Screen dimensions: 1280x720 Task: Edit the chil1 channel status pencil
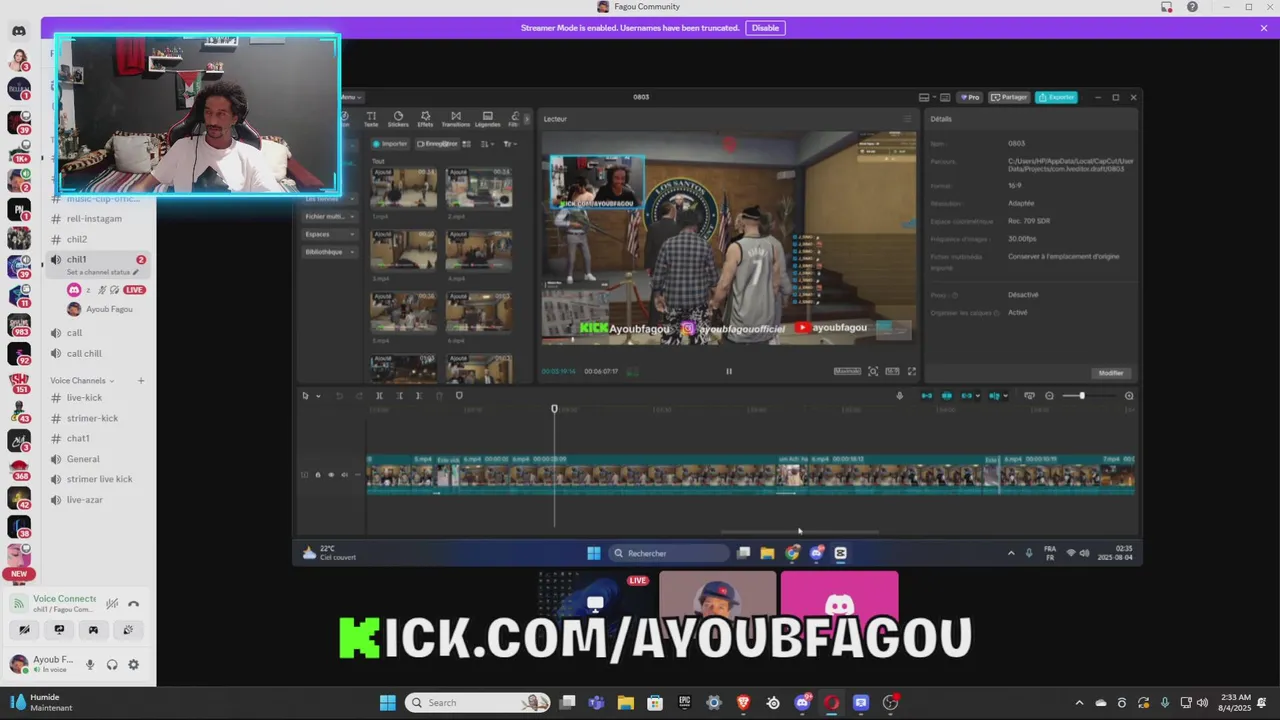pyautogui.click(x=136, y=272)
